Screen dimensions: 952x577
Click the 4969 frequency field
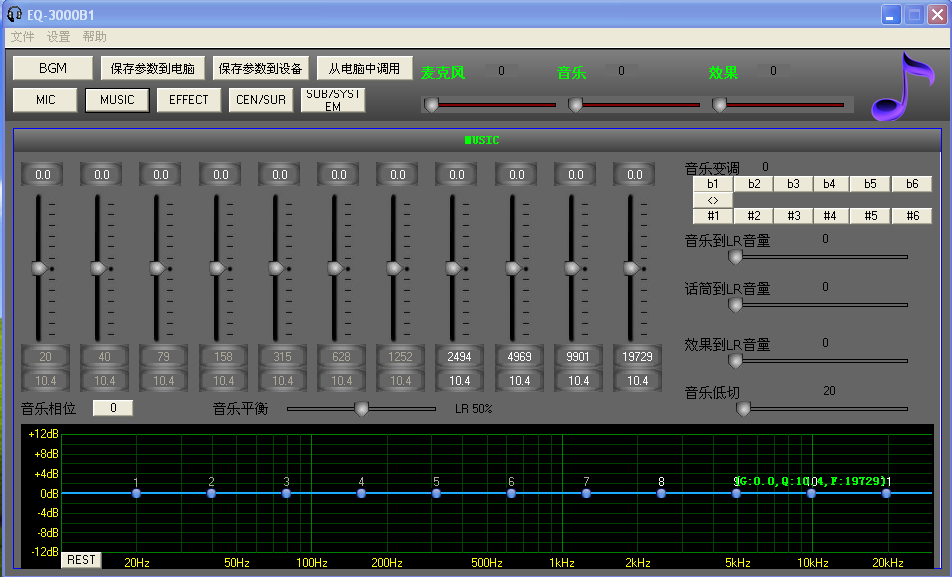tap(519, 357)
